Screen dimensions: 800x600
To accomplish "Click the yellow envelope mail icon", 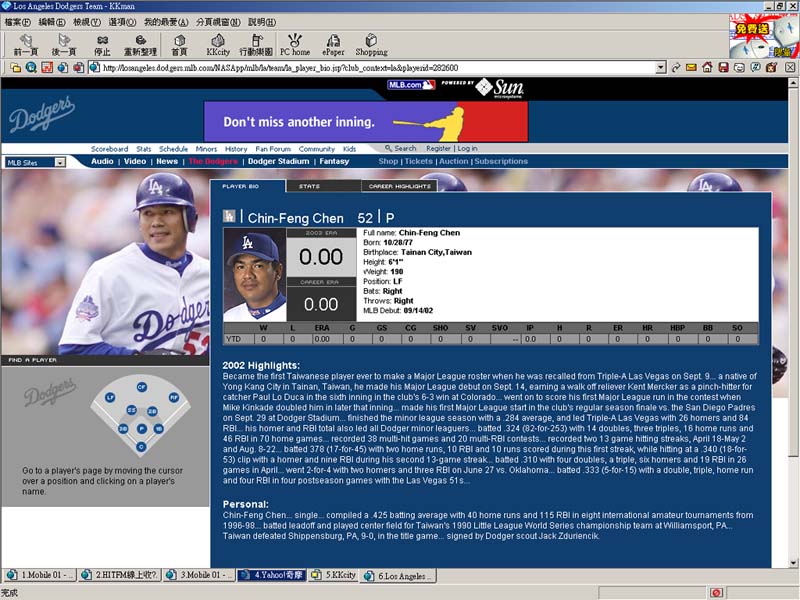I will [691, 67].
